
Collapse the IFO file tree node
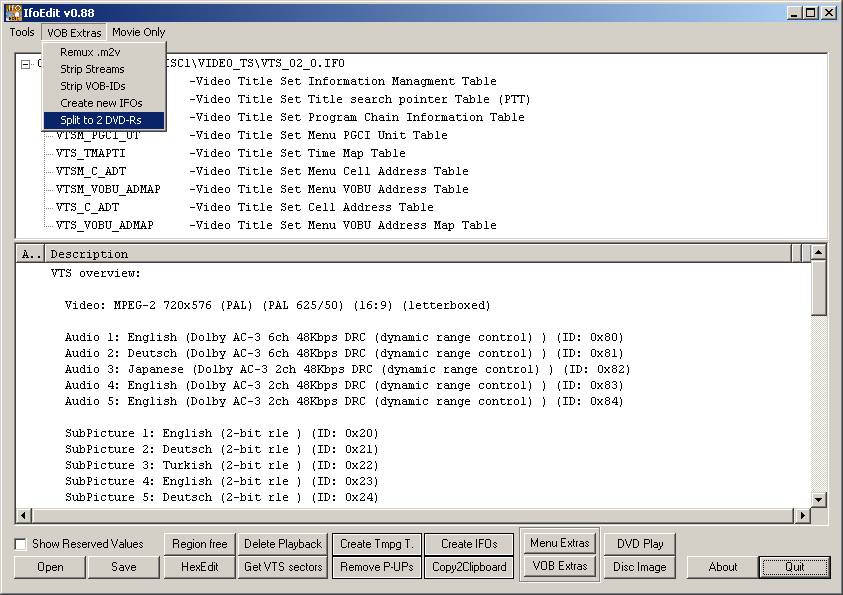[26, 64]
